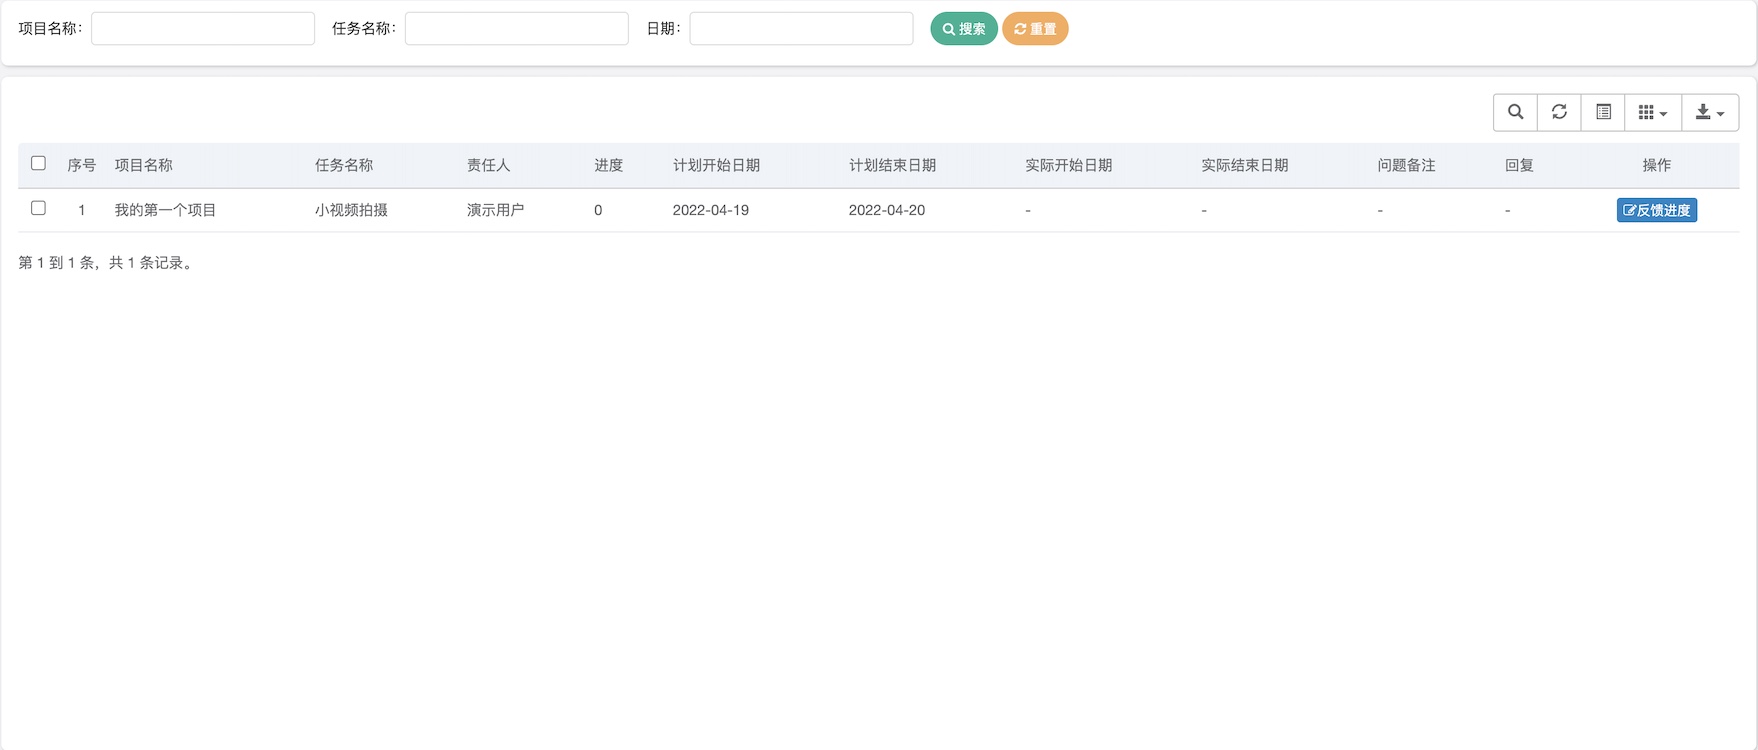Click the 项目名称 column header
This screenshot has width=1758, height=750.
tap(144, 165)
